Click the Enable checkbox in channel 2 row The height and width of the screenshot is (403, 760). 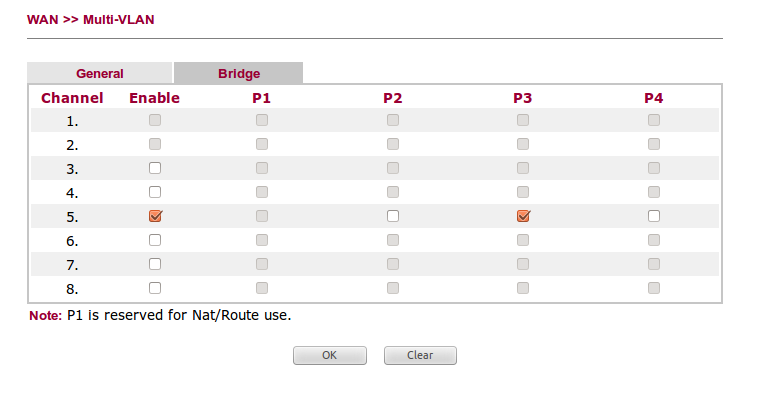(154, 144)
